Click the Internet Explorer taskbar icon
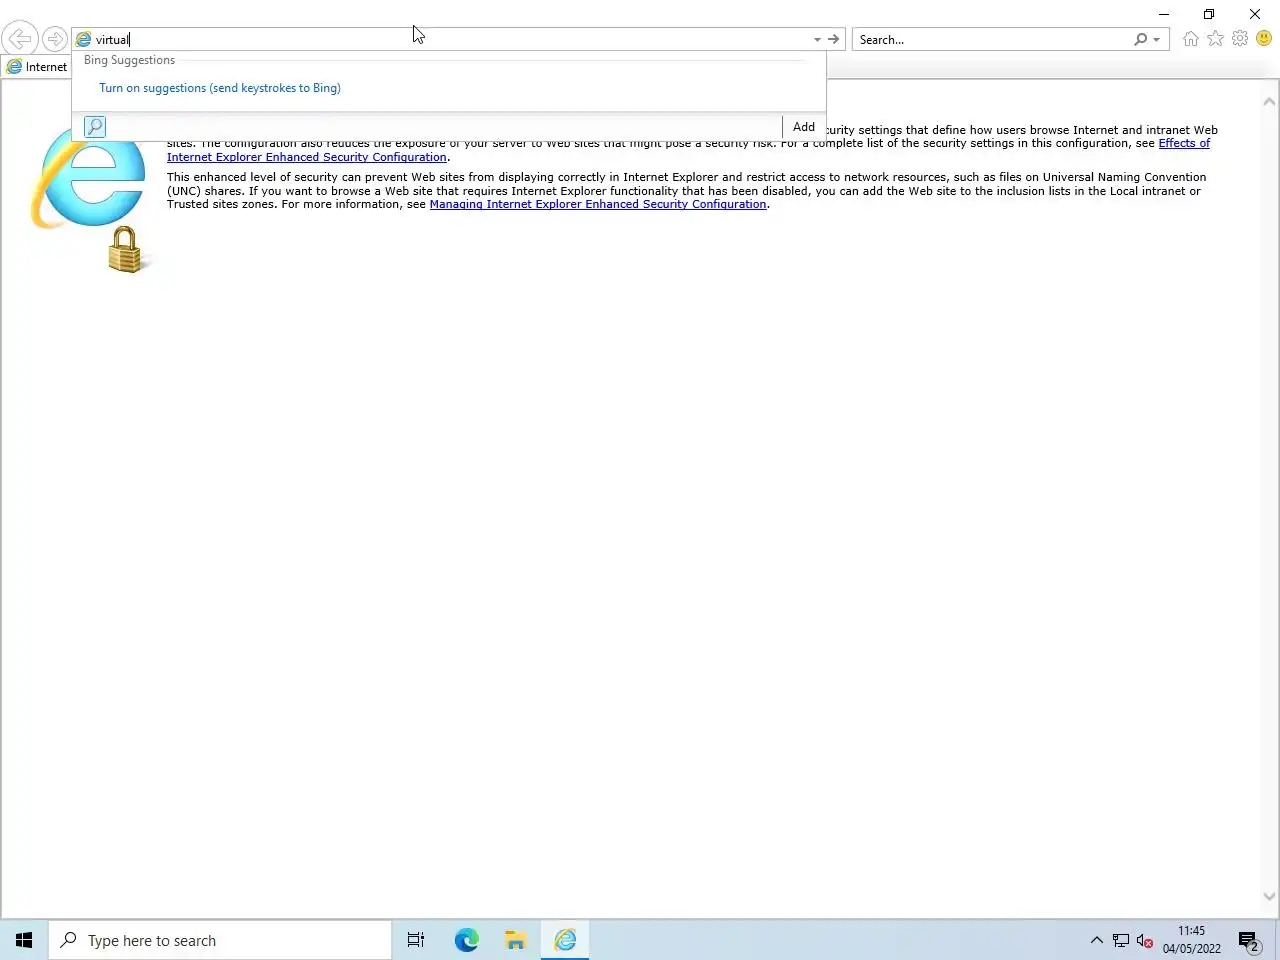The width and height of the screenshot is (1280, 960). tap(565, 940)
